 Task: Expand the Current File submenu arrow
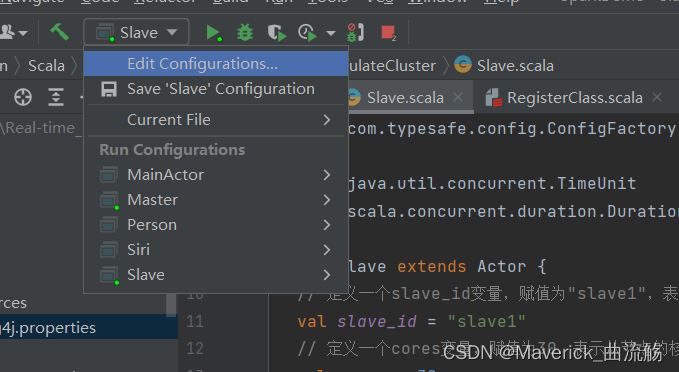tap(327, 120)
